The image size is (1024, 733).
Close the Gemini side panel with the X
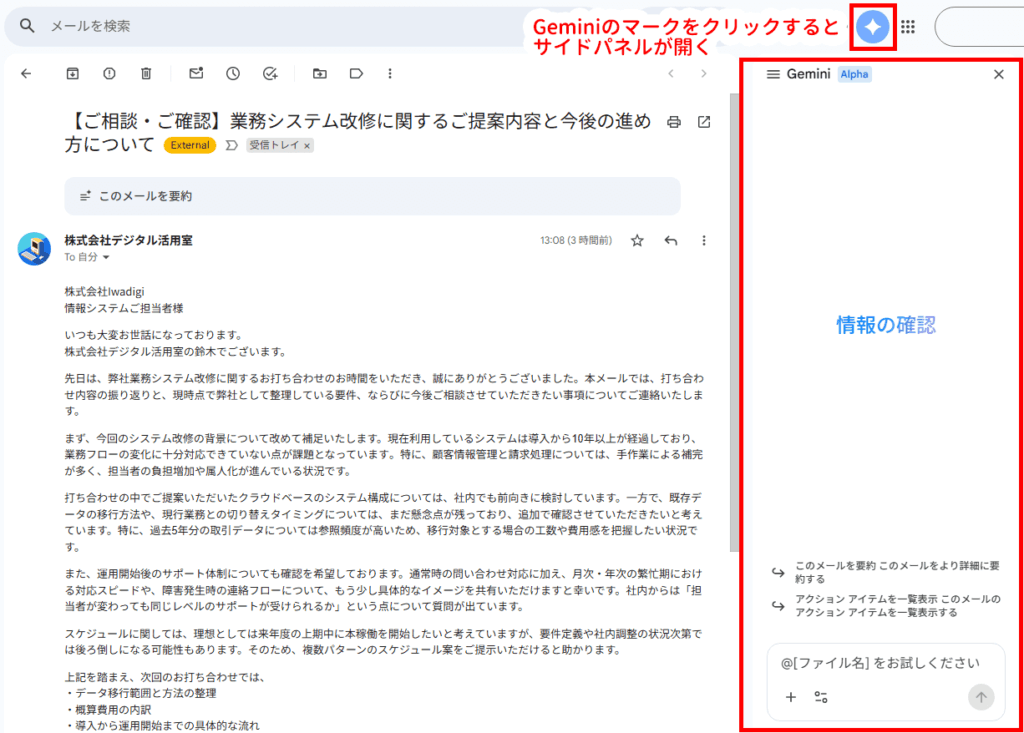point(998,74)
